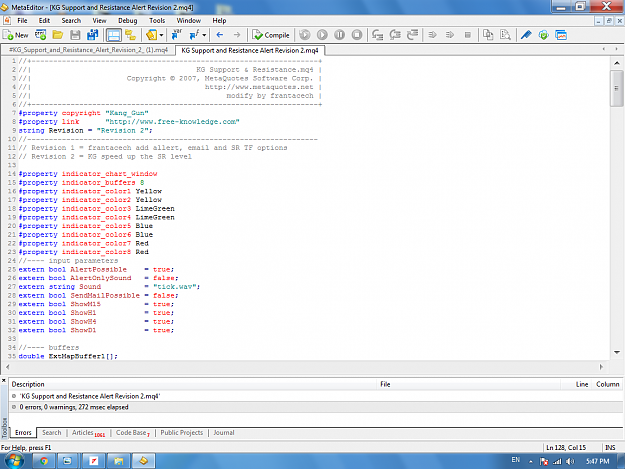This screenshot has height=469, width=625.
Task: Start debugging with the play icon
Action: coord(305,35)
